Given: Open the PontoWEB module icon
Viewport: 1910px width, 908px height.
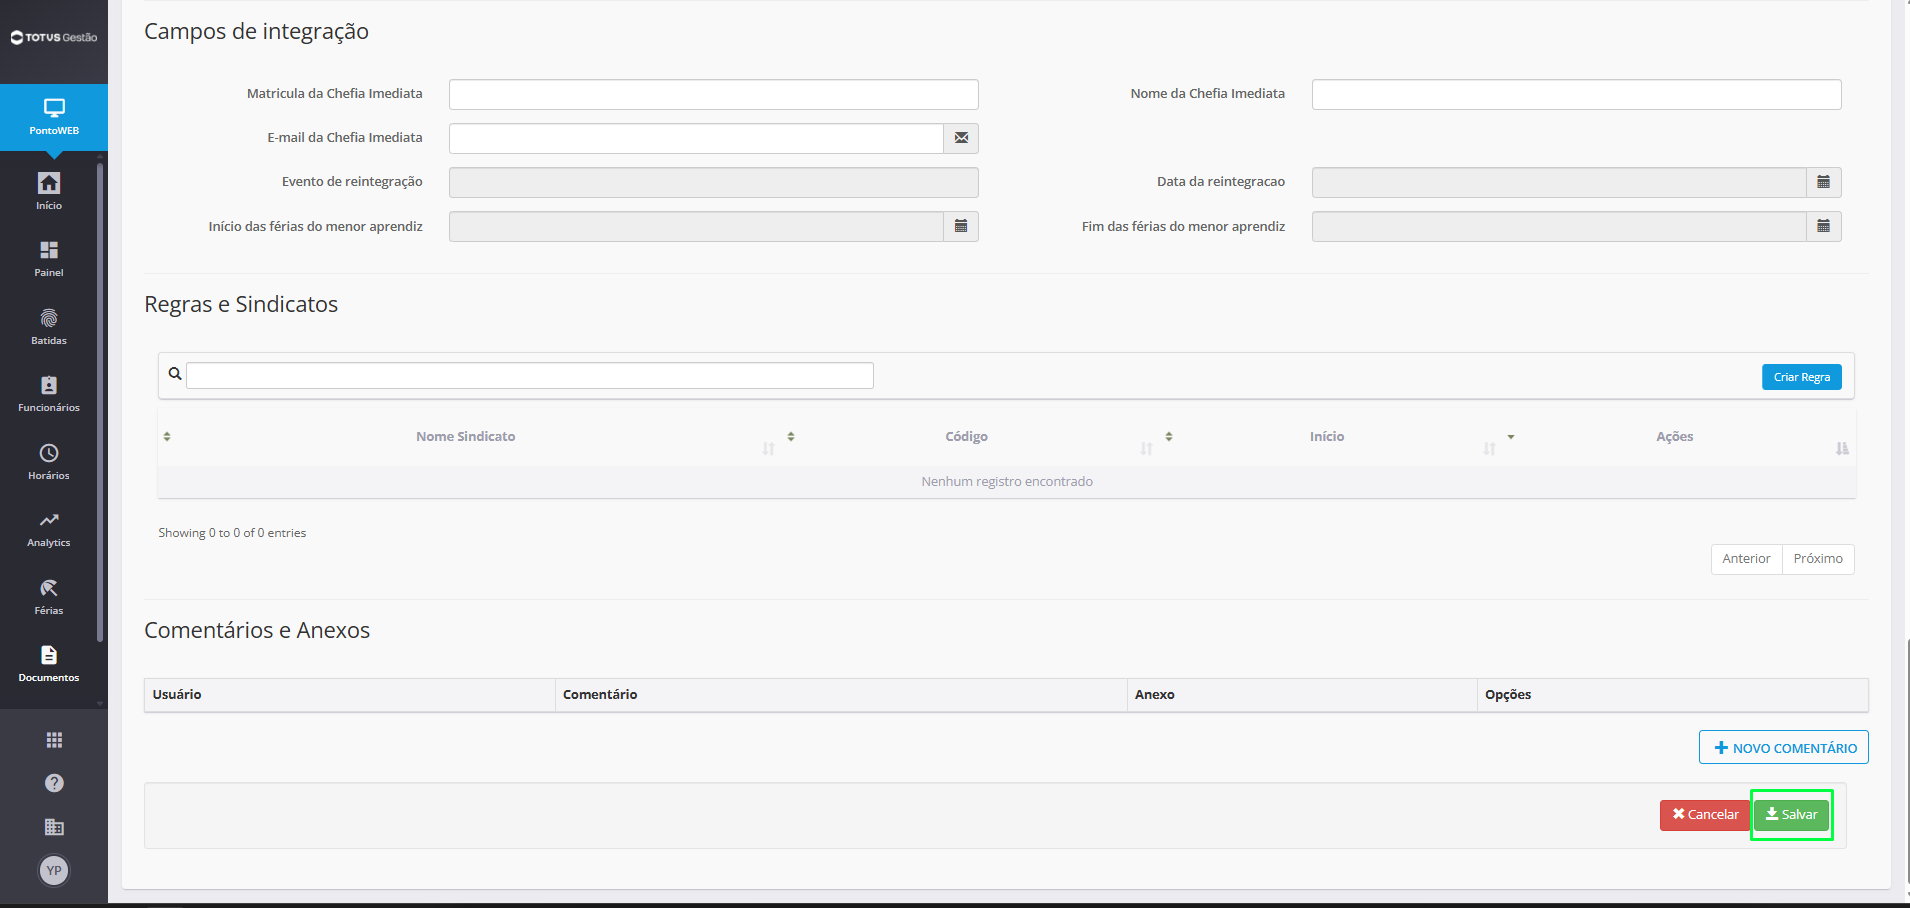Looking at the screenshot, I should click(x=54, y=117).
